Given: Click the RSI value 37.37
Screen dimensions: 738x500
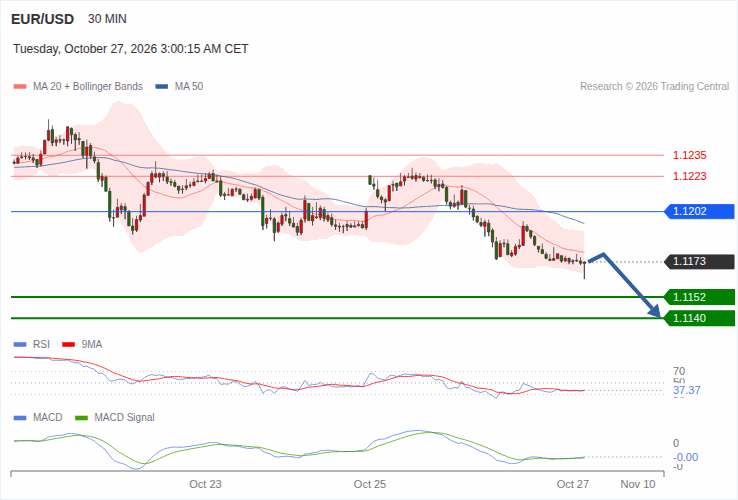Looking at the screenshot, I should pos(687,390).
